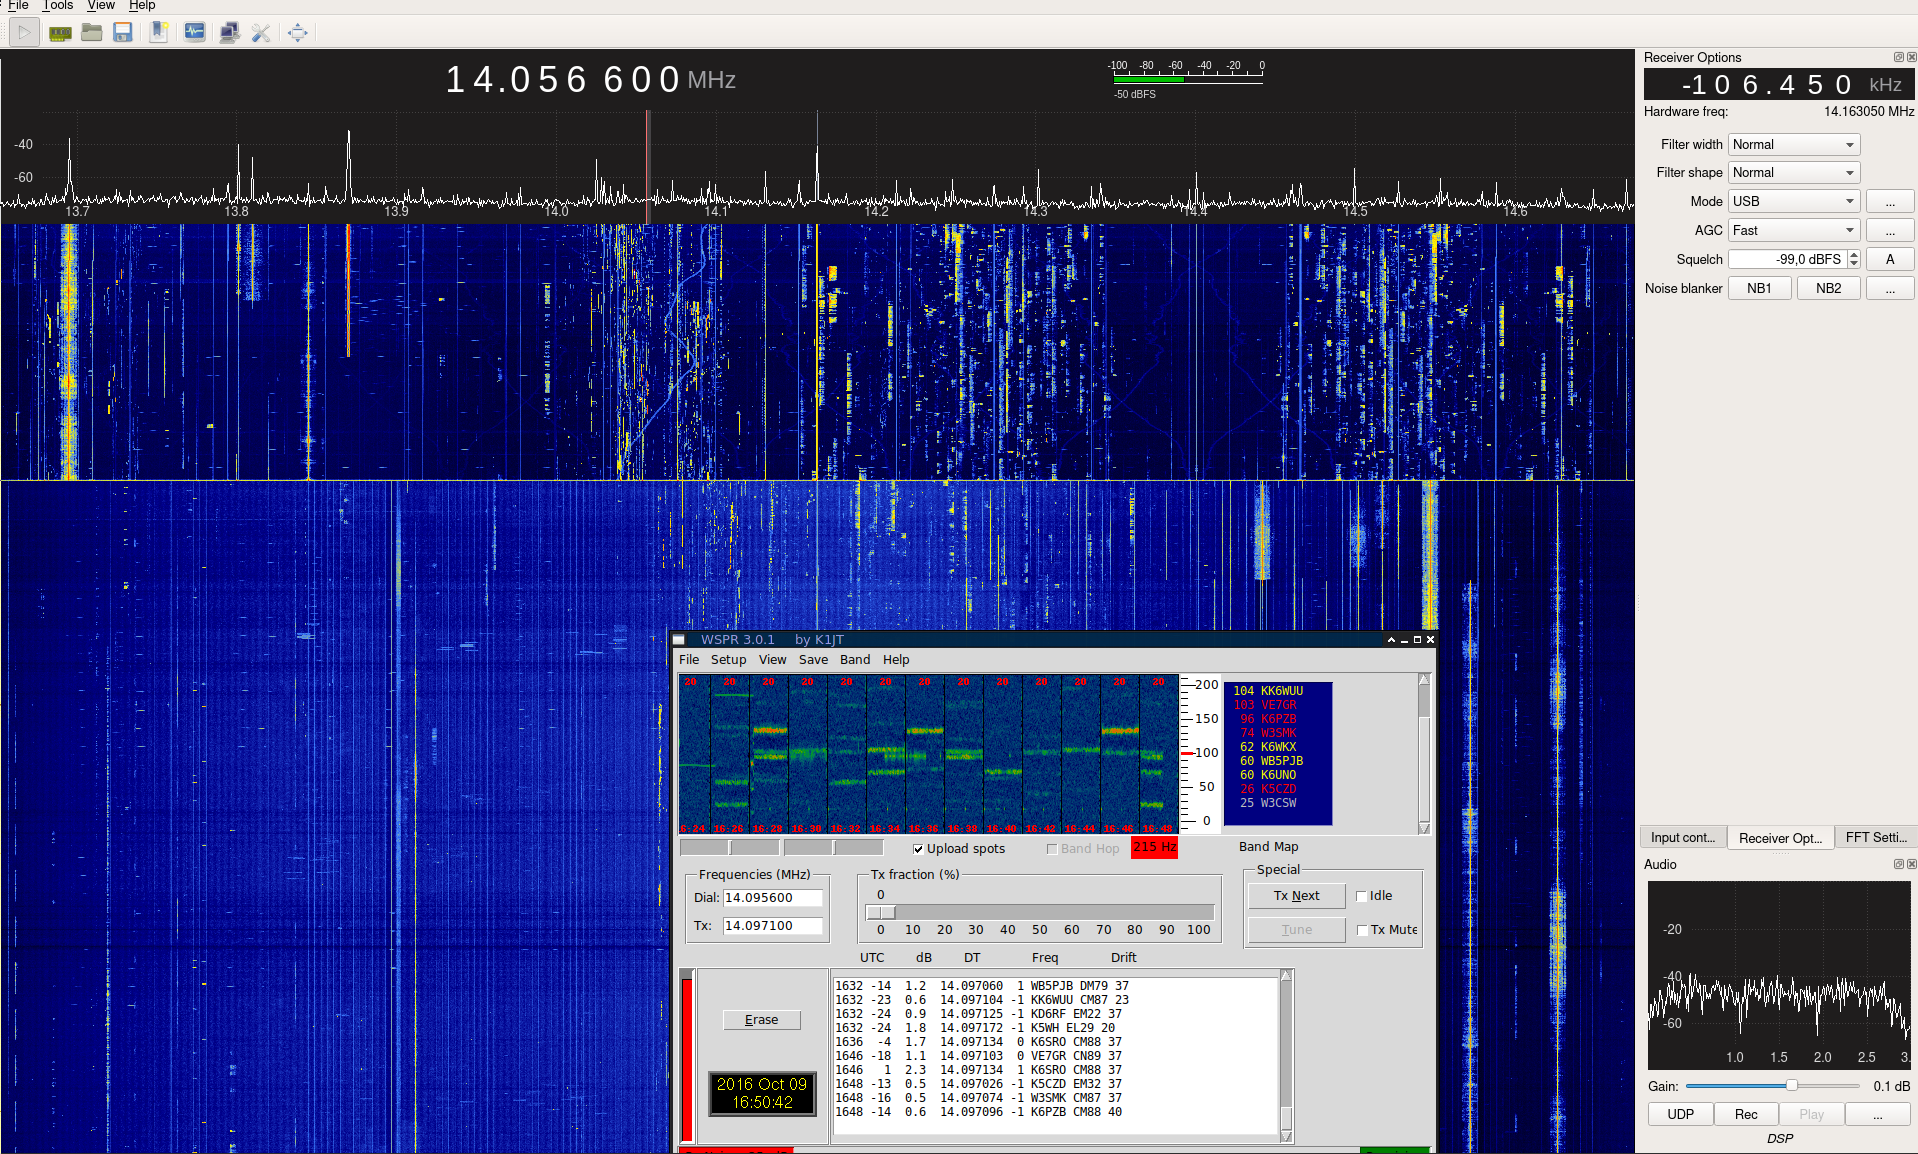
Task: Open the bookmark manager icon
Action: (x=158, y=33)
